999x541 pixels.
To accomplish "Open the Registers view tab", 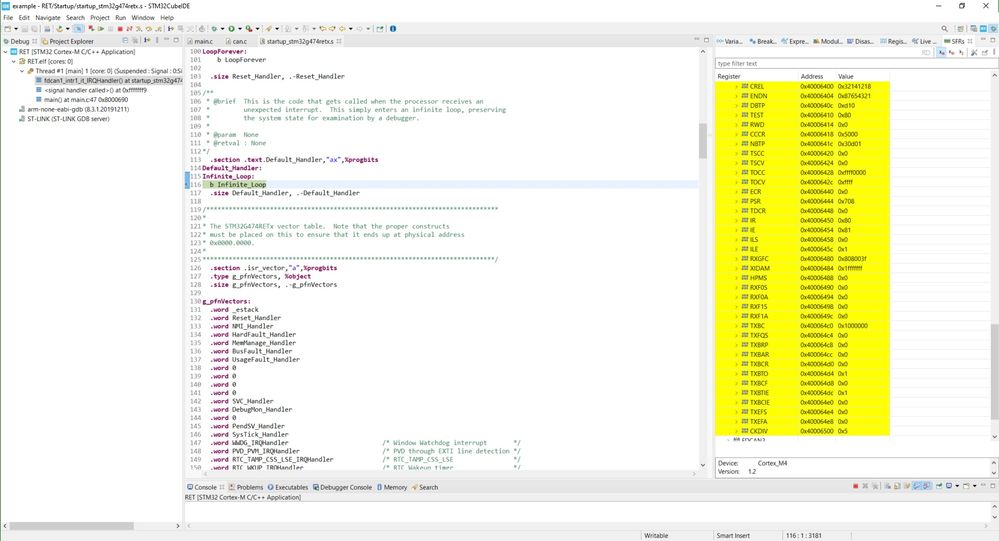I will click(893, 41).
